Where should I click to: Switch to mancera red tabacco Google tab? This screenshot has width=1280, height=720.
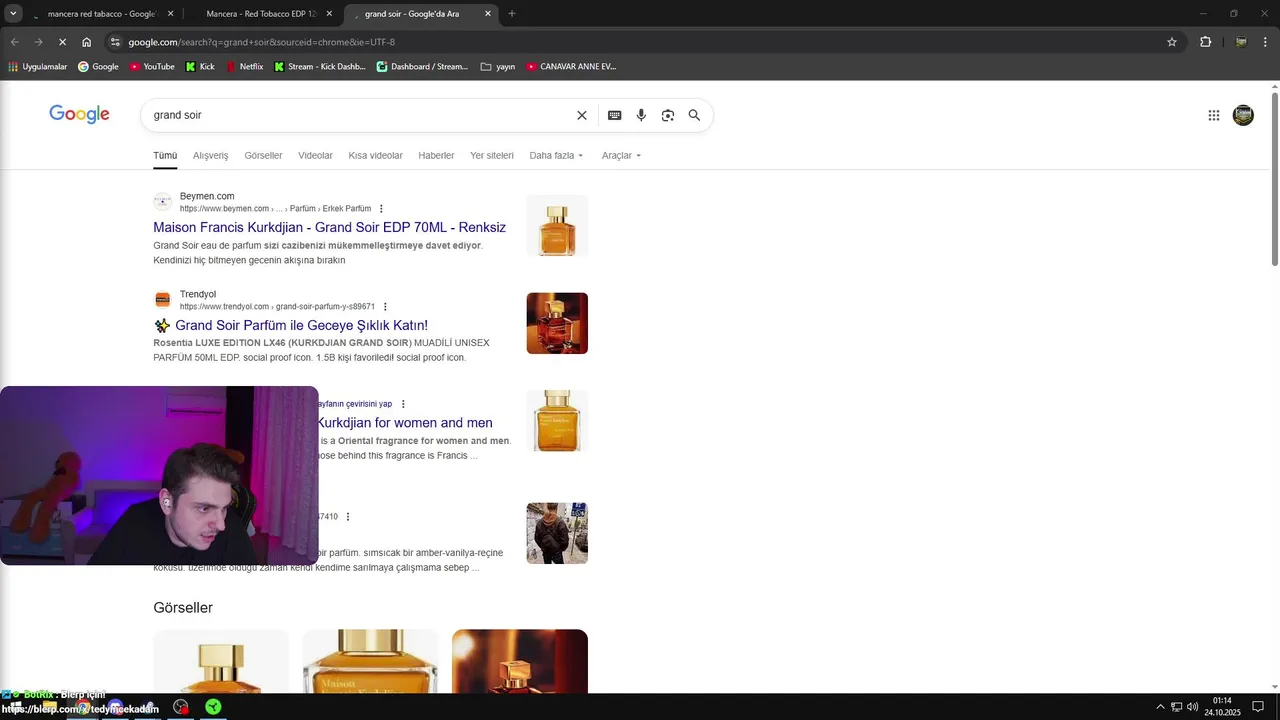click(102, 14)
